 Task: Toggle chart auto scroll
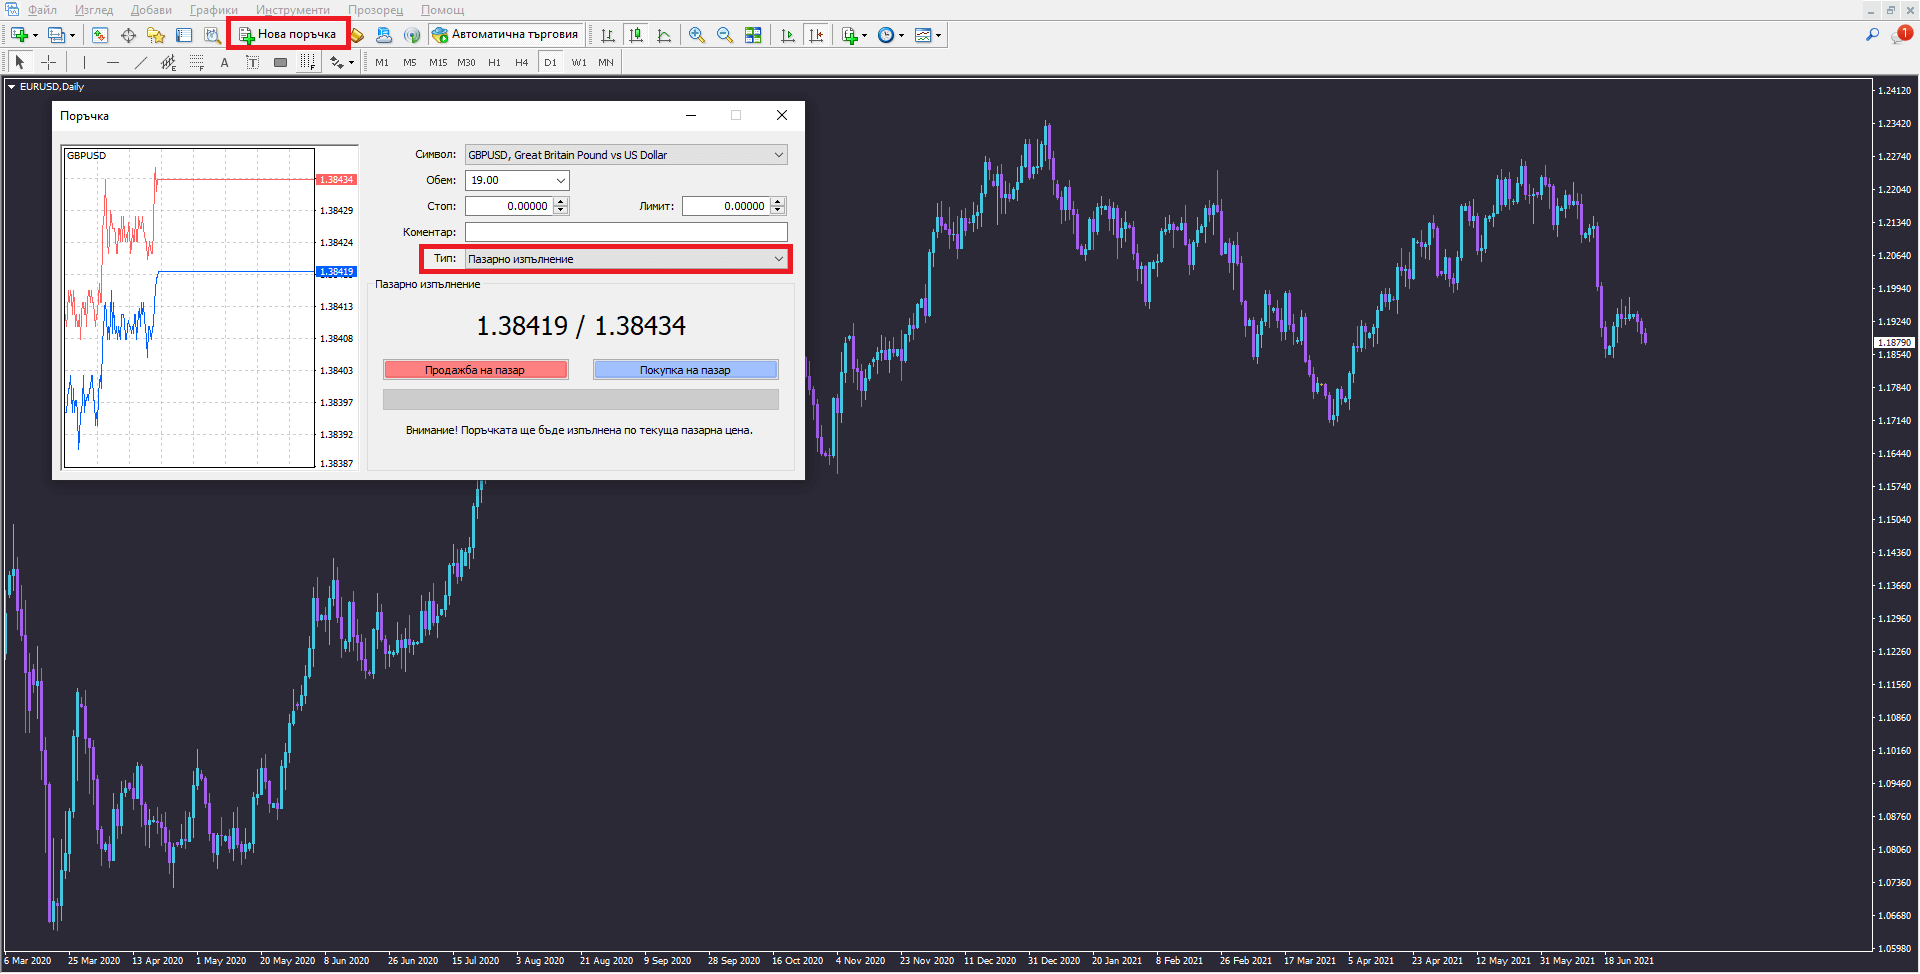point(788,35)
